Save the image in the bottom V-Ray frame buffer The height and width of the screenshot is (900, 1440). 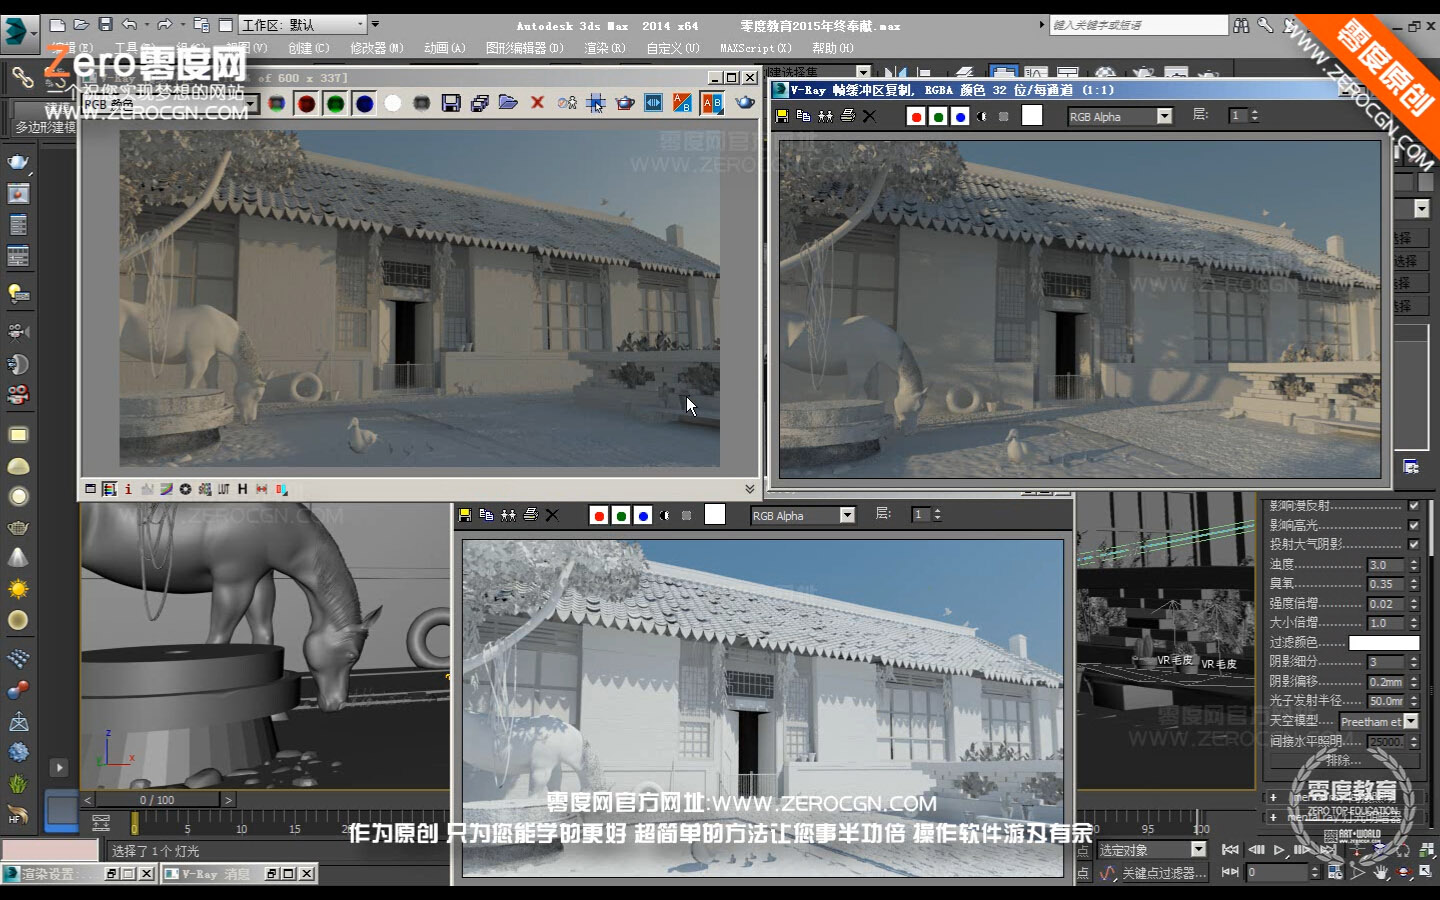tap(465, 515)
